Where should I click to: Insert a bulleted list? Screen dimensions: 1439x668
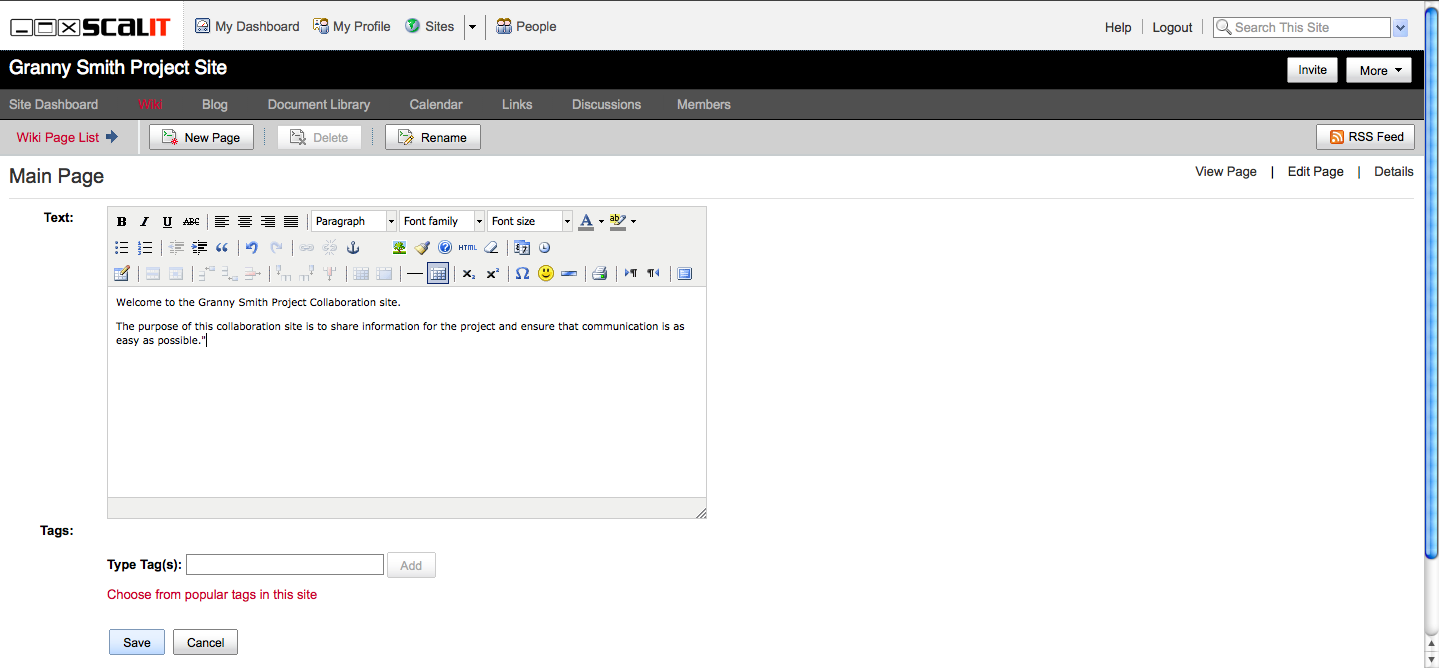pyautogui.click(x=122, y=248)
